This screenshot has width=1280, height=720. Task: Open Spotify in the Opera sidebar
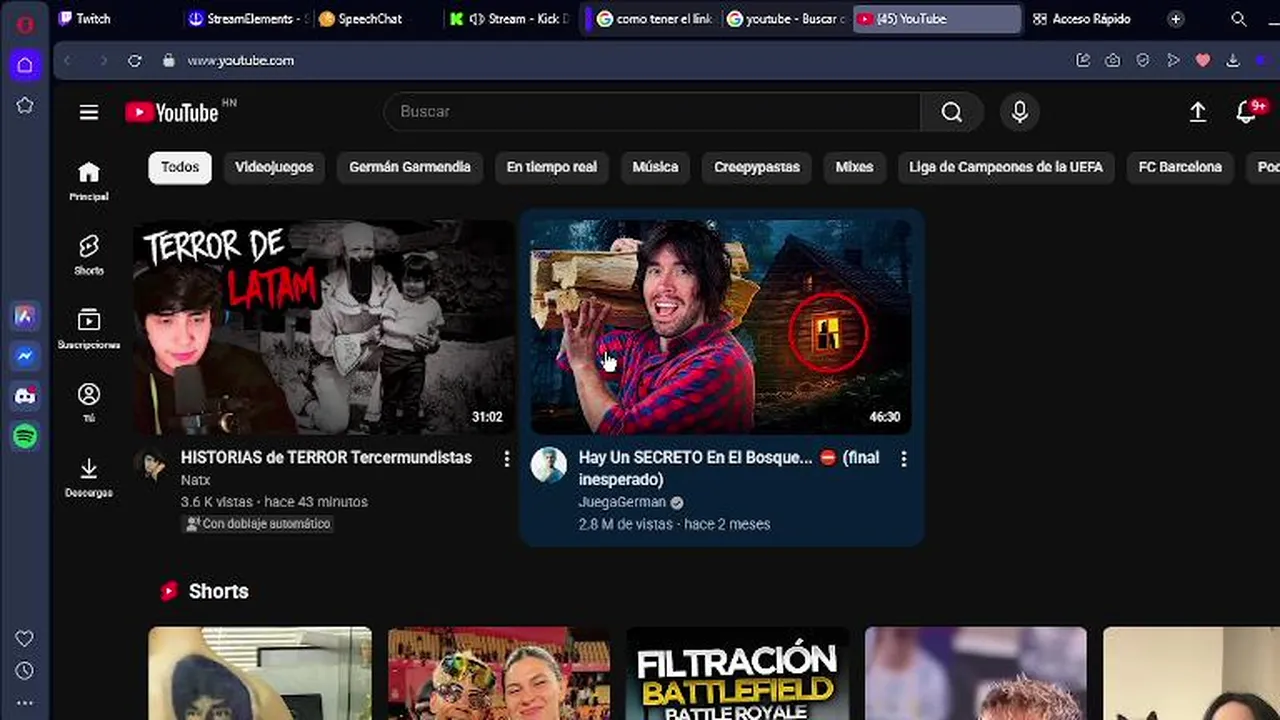coord(25,436)
